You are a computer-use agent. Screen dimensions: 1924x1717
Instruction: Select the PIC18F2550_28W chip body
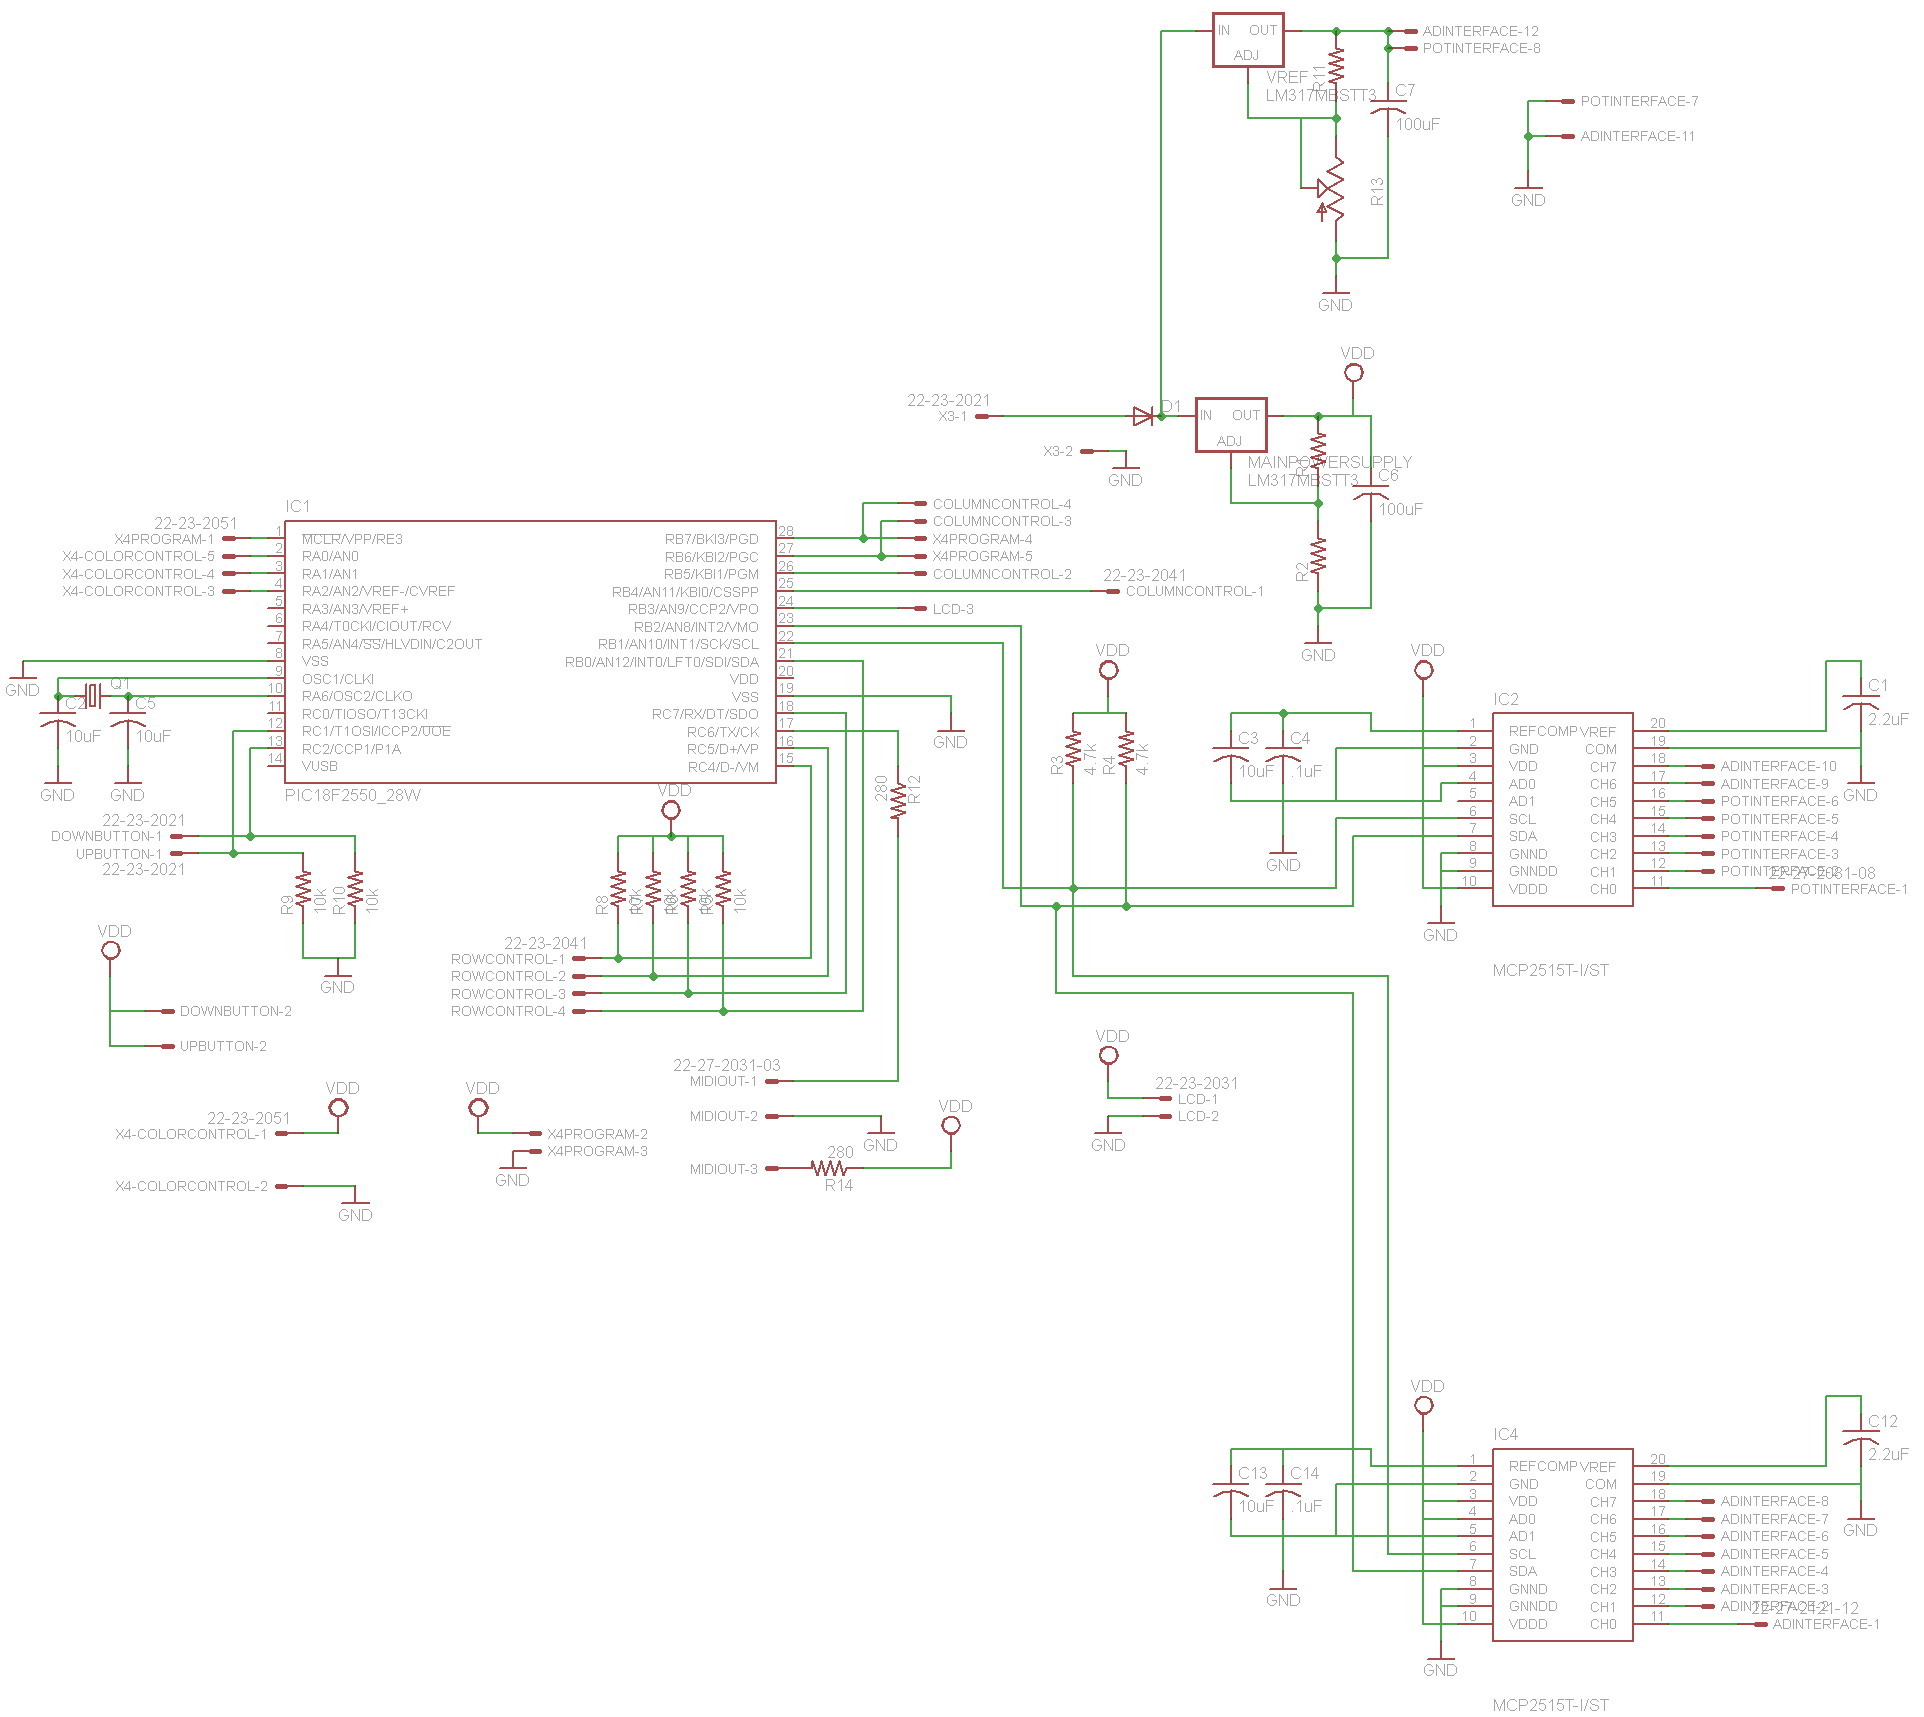pyautogui.click(x=530, y=652)
